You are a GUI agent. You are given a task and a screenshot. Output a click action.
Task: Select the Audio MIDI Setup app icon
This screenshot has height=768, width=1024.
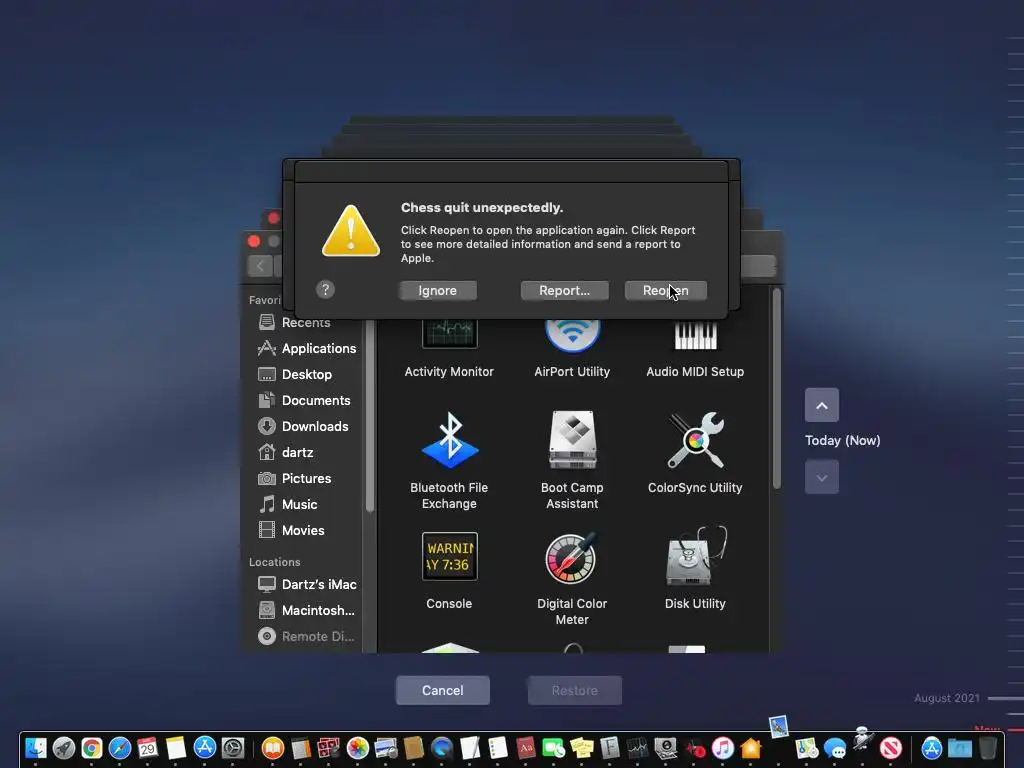(696, 336)
